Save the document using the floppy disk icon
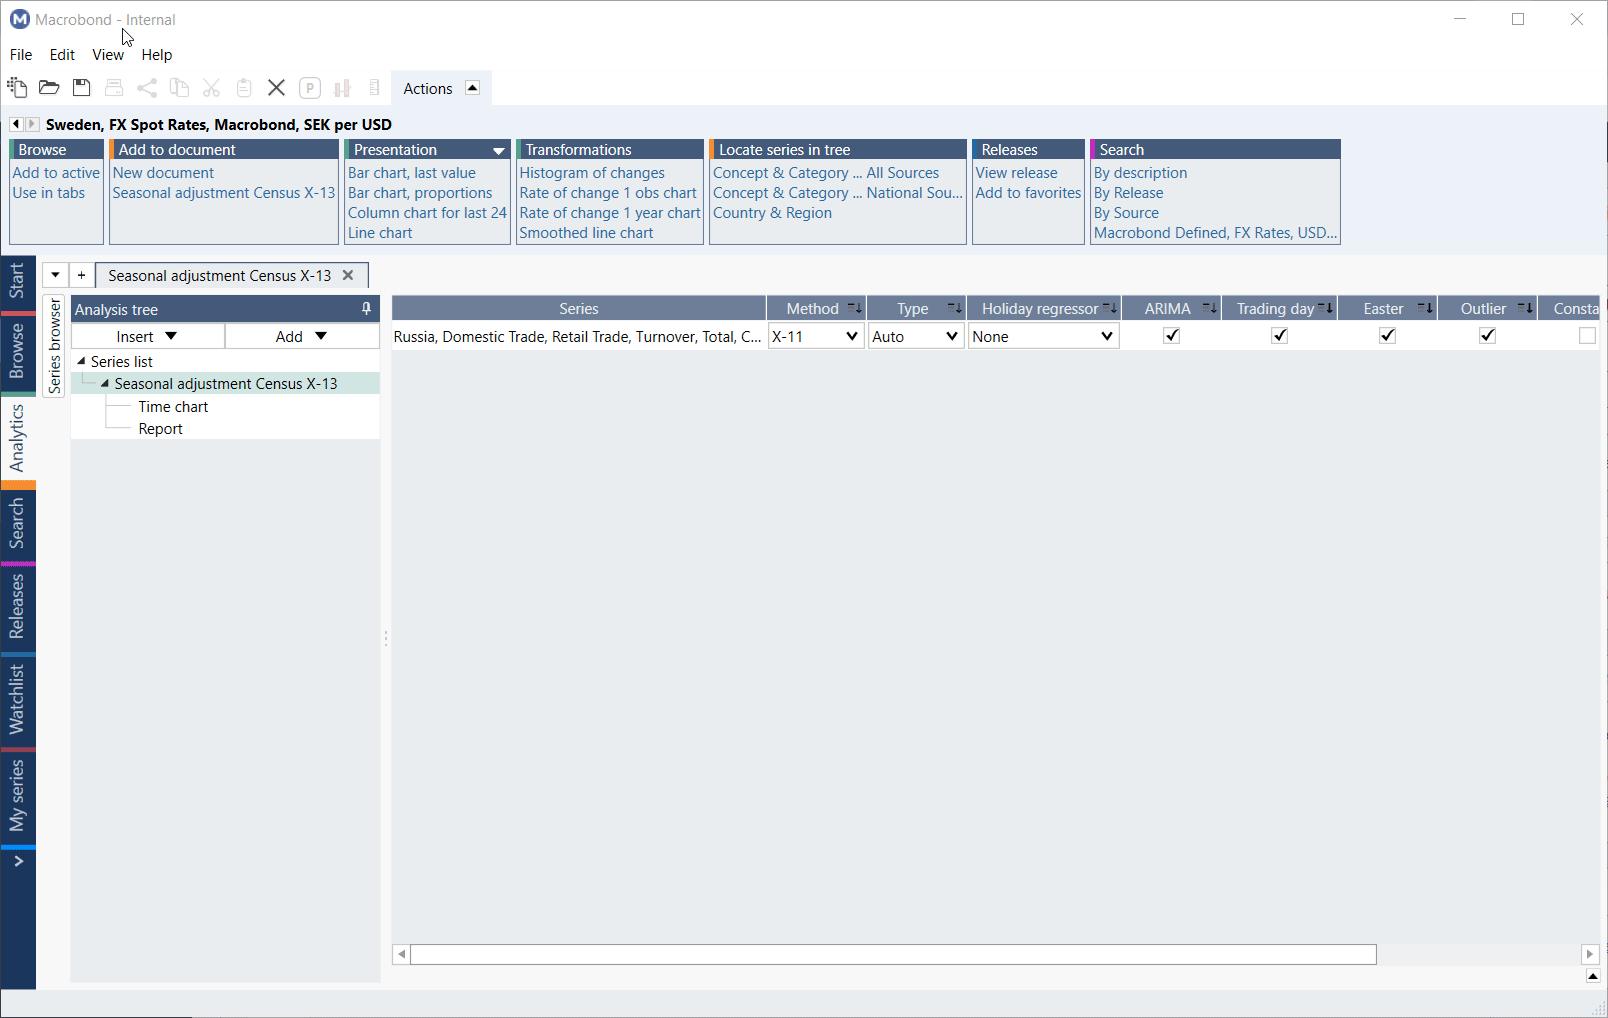 (x=82, y=88)
